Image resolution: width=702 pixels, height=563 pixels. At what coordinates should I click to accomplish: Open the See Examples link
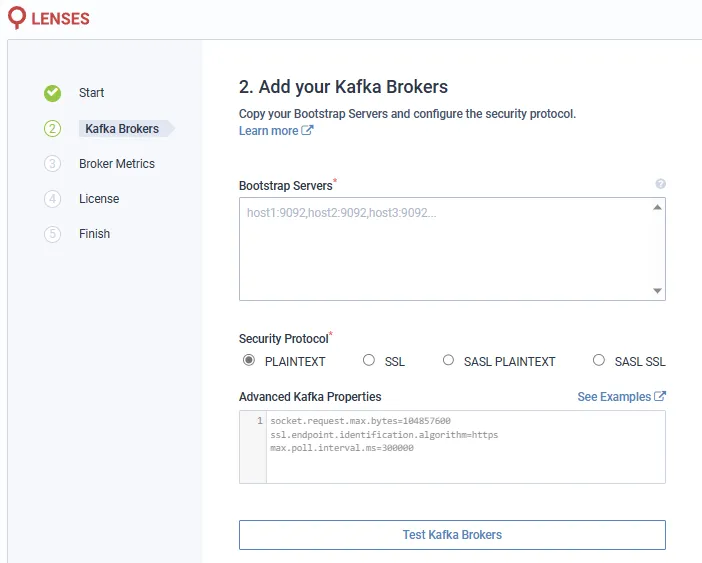pyautogui.click(x=614, y=397)
